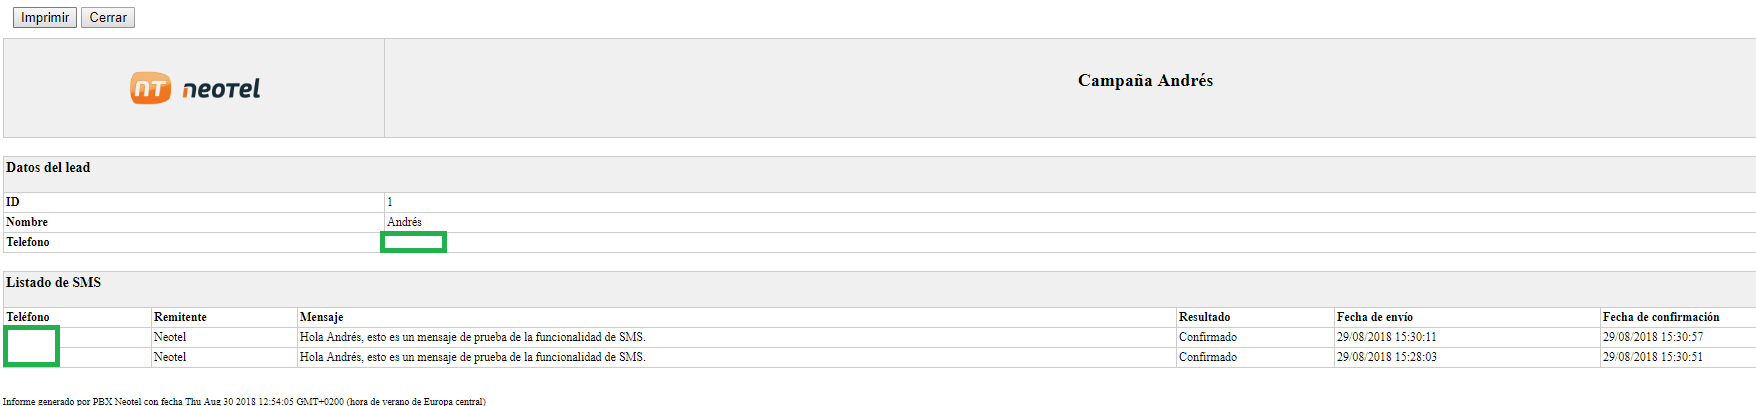
Task: Click the lead ID value 1
Action: tap(390, 202)
